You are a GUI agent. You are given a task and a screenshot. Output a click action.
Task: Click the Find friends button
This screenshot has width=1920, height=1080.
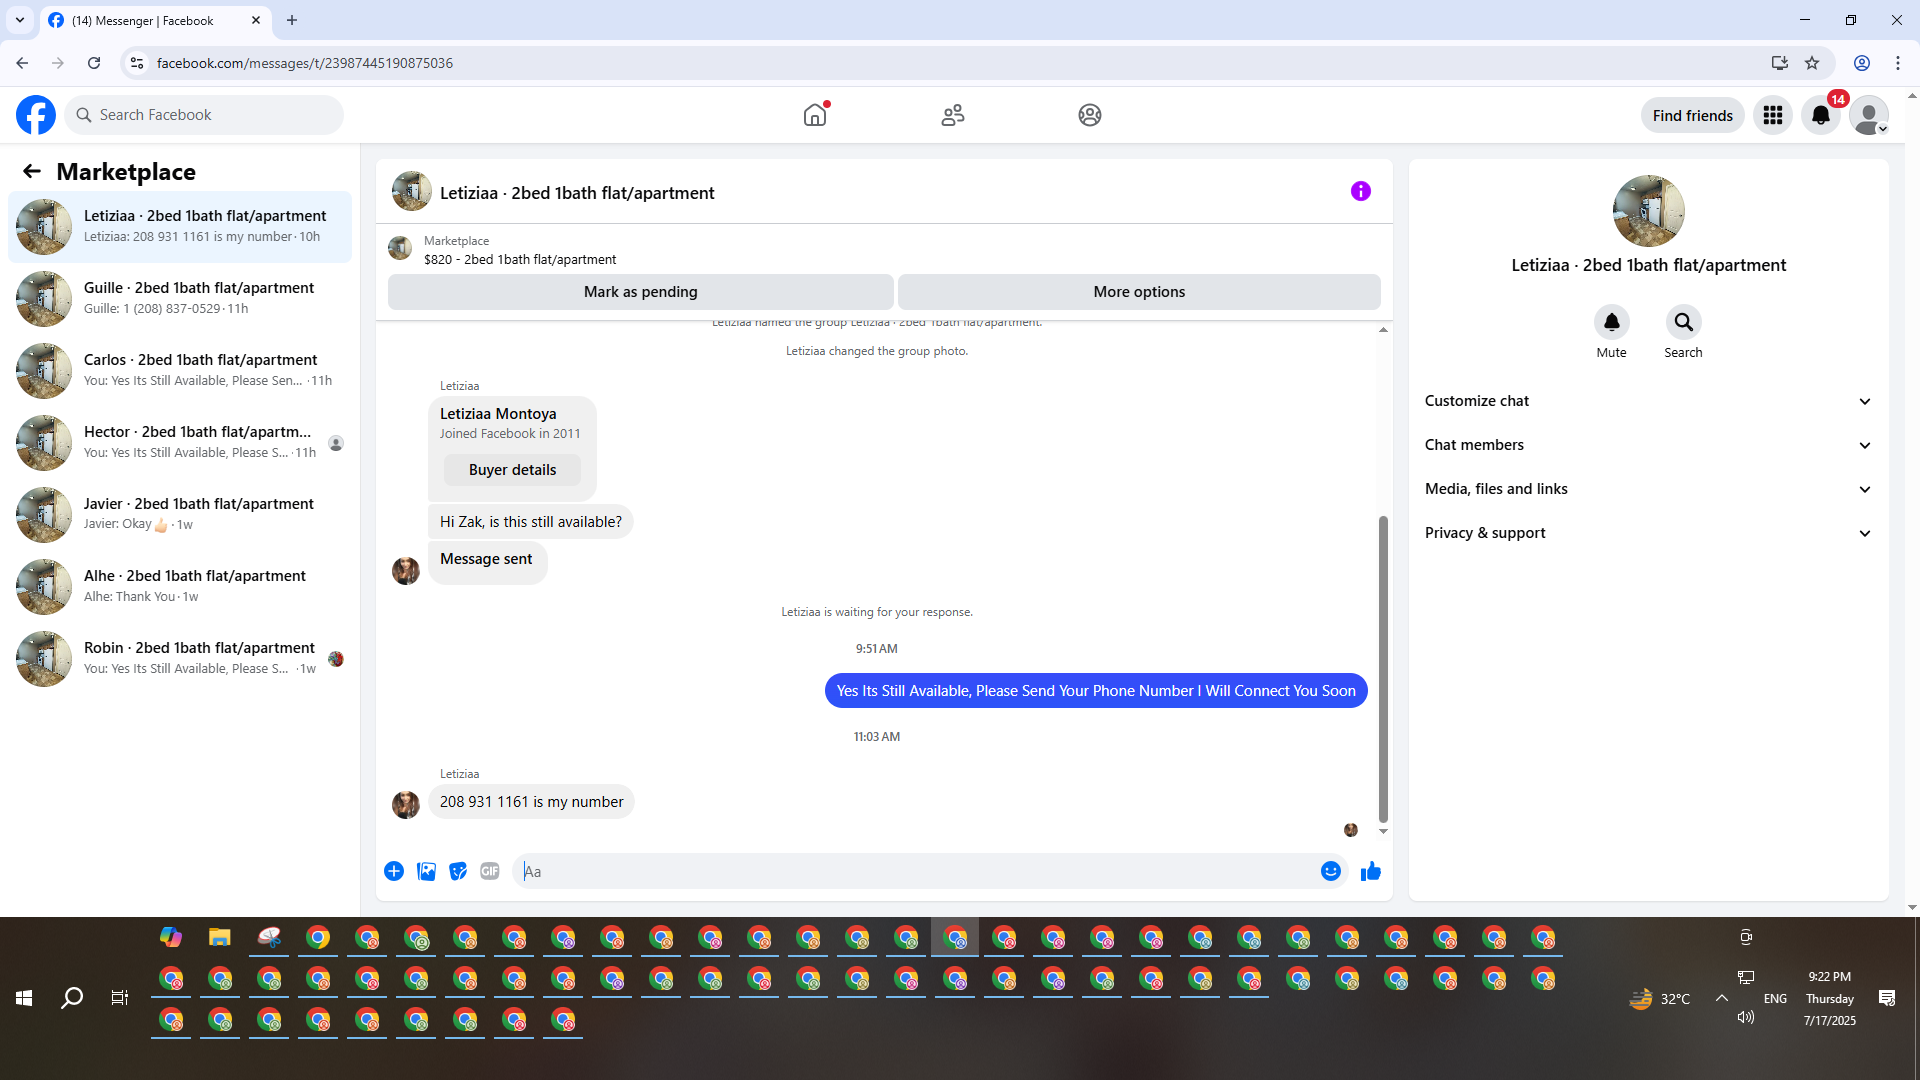[x=1693, y=115]
